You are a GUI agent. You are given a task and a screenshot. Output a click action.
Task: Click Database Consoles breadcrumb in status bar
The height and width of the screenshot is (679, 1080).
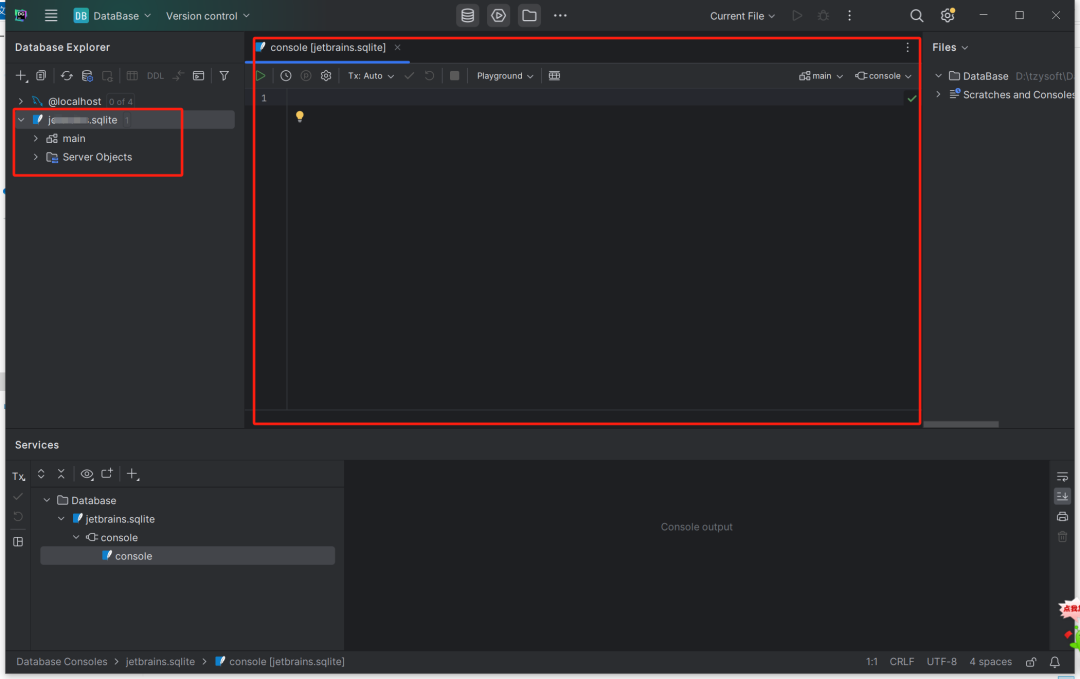pyautogui.click(x=62, y=662)
